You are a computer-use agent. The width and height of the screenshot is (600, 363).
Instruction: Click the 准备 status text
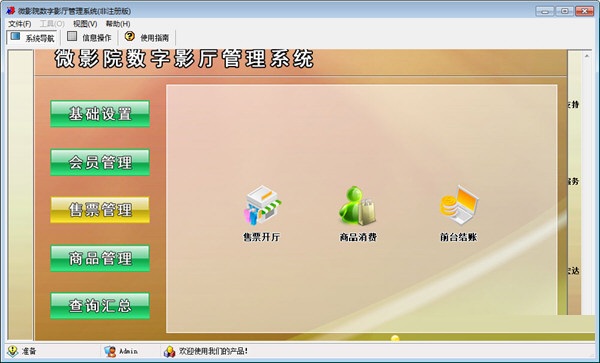pyautogui.click(x=29, y=351)
